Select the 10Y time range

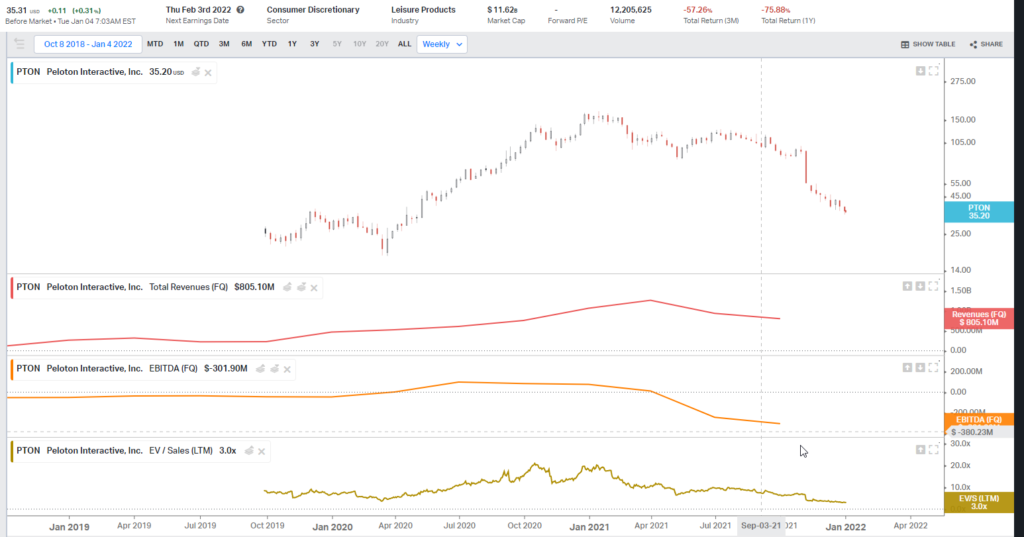pyautogui.click(x=360, y=44)
